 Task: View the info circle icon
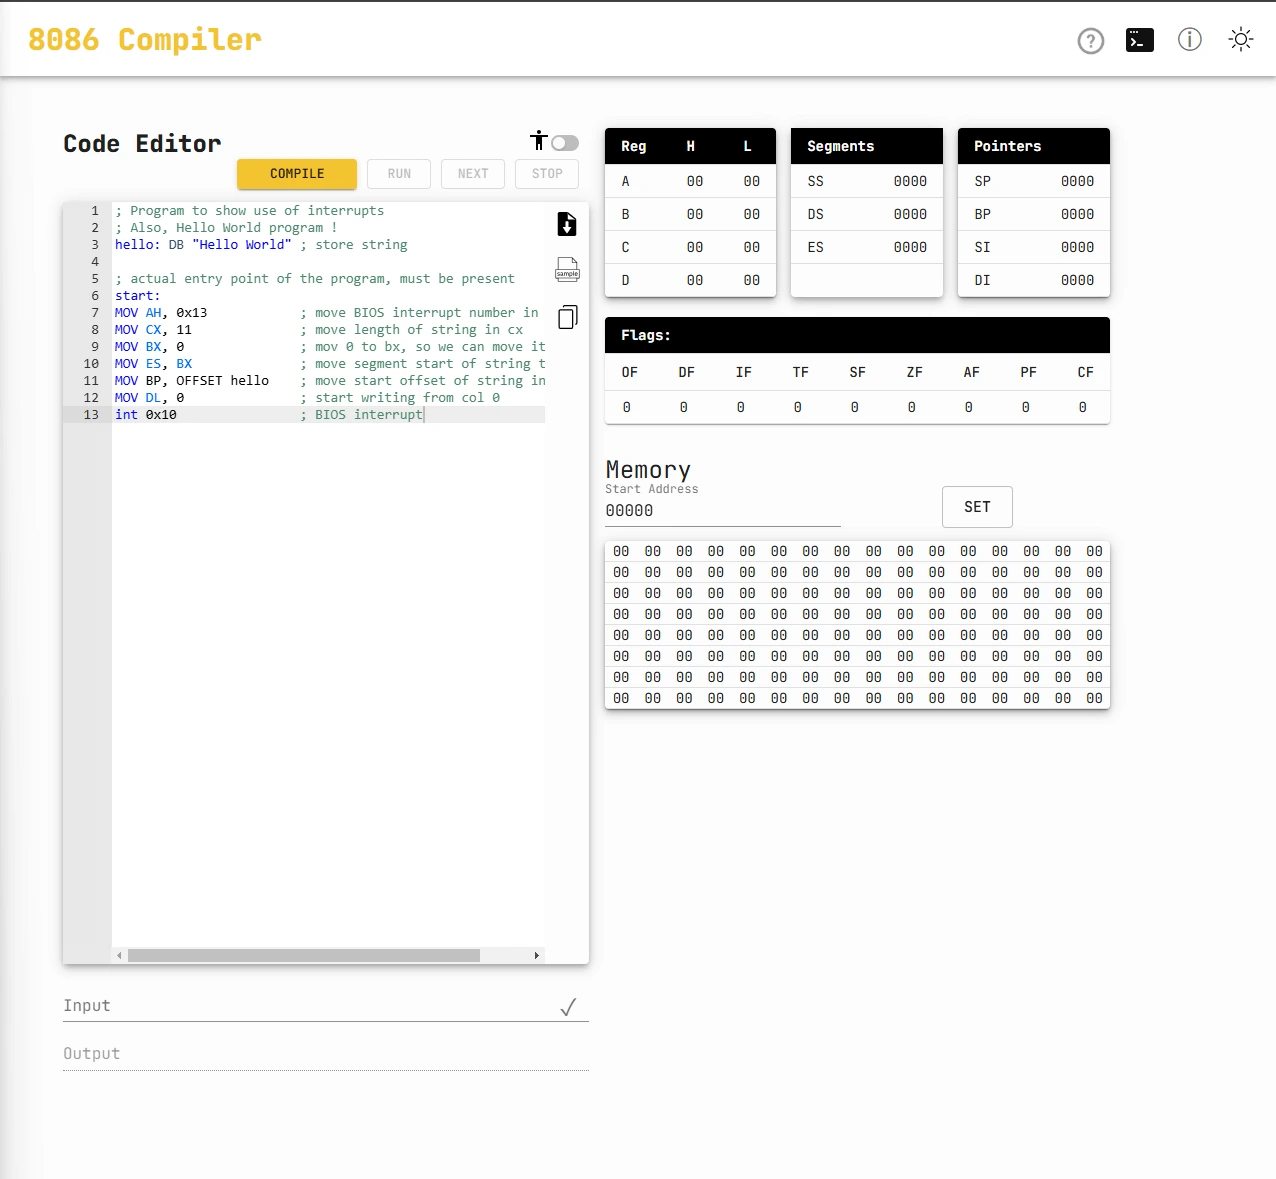(1189, 40)
